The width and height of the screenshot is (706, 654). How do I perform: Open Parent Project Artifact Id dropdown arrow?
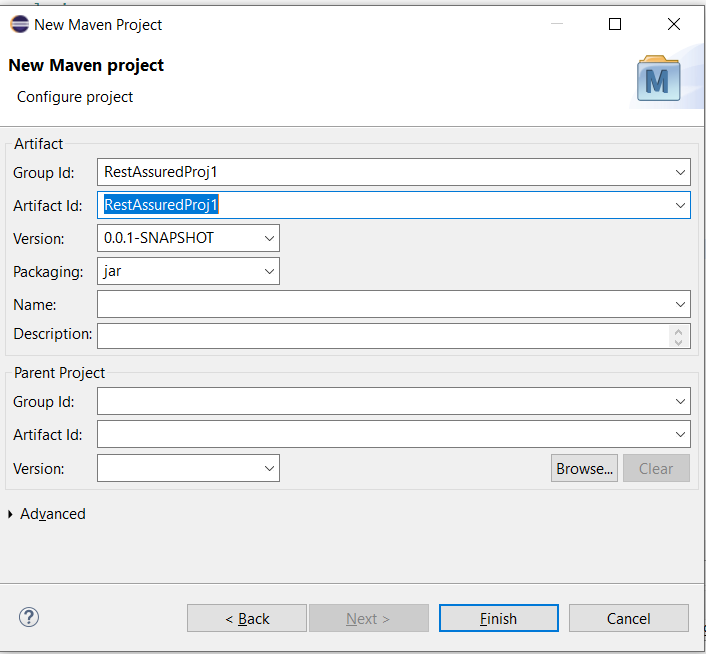tap(680, 434)
